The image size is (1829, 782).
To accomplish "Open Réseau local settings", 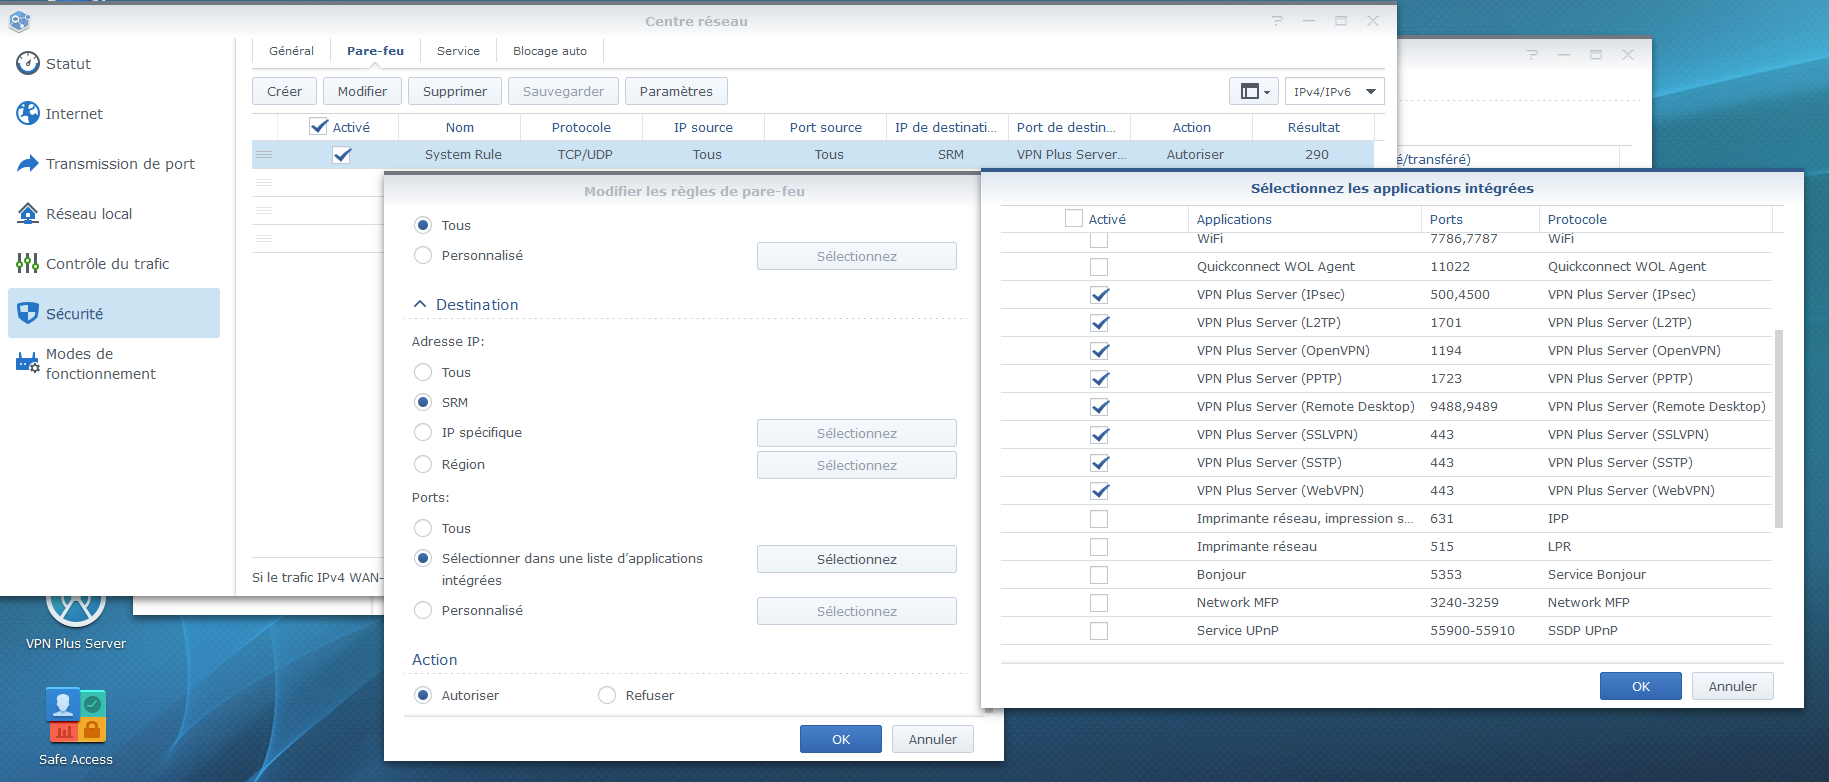I will [x=89, y=214].
